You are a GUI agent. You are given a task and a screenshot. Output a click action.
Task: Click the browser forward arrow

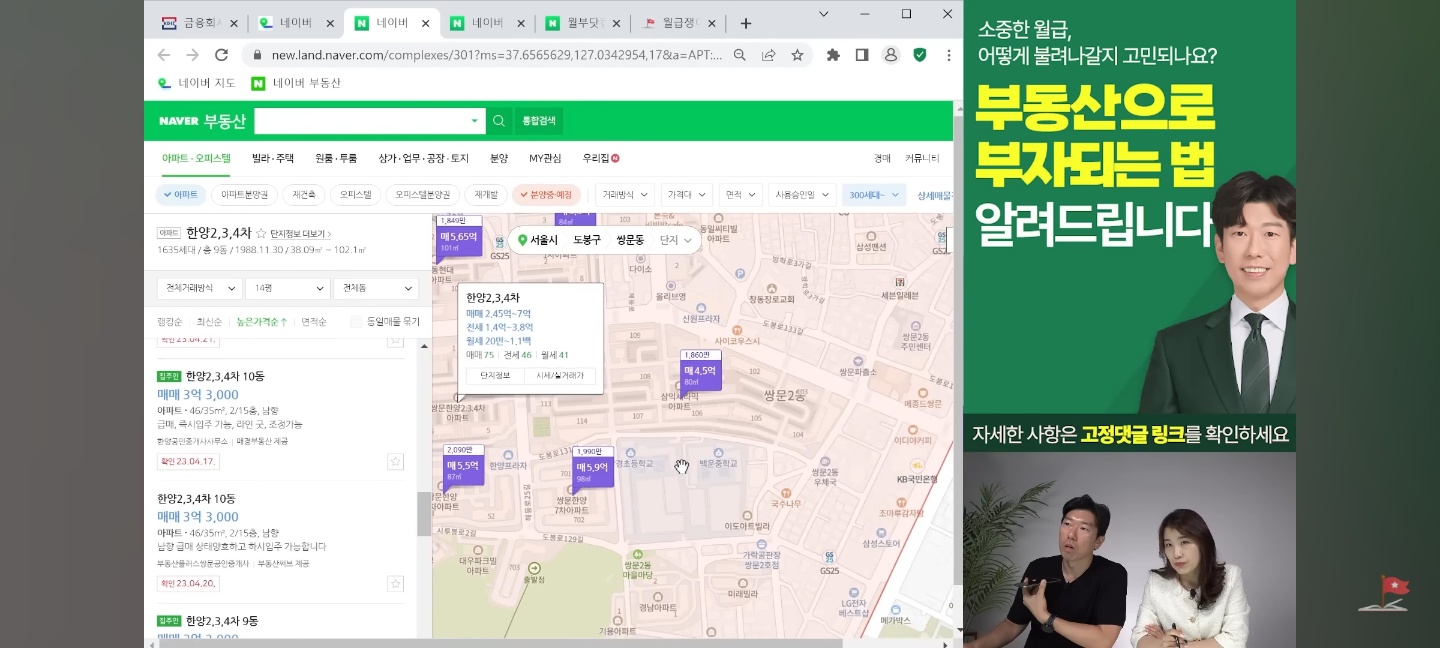(x=193, y=55)
